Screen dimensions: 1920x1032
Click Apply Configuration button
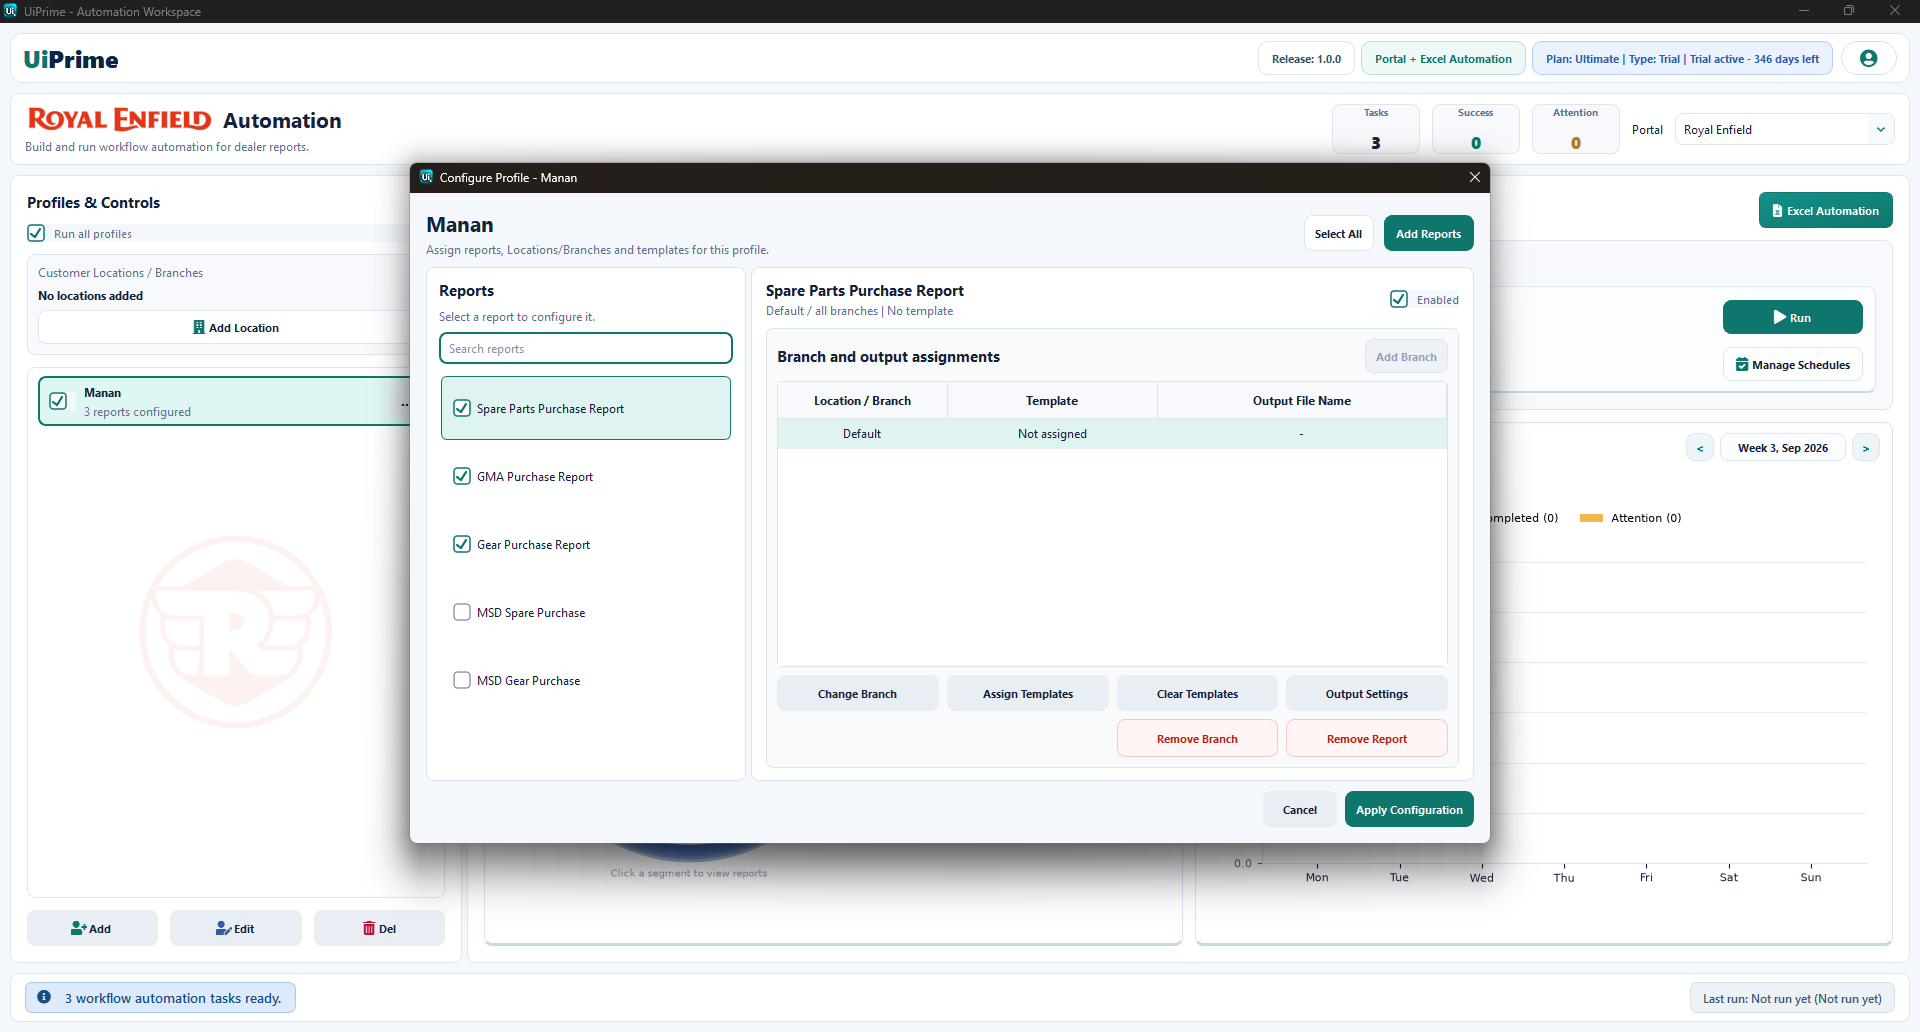1408,809
